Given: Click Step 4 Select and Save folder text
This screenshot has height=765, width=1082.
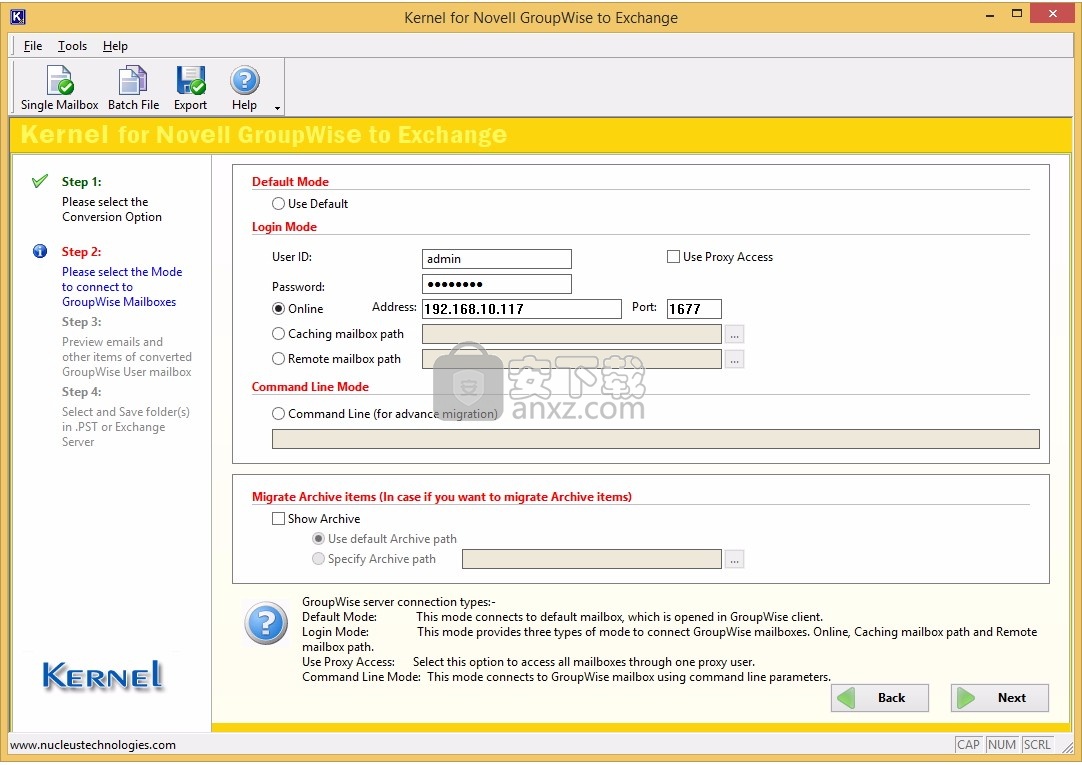Looking at the screenshot, I should pos(126,426).
